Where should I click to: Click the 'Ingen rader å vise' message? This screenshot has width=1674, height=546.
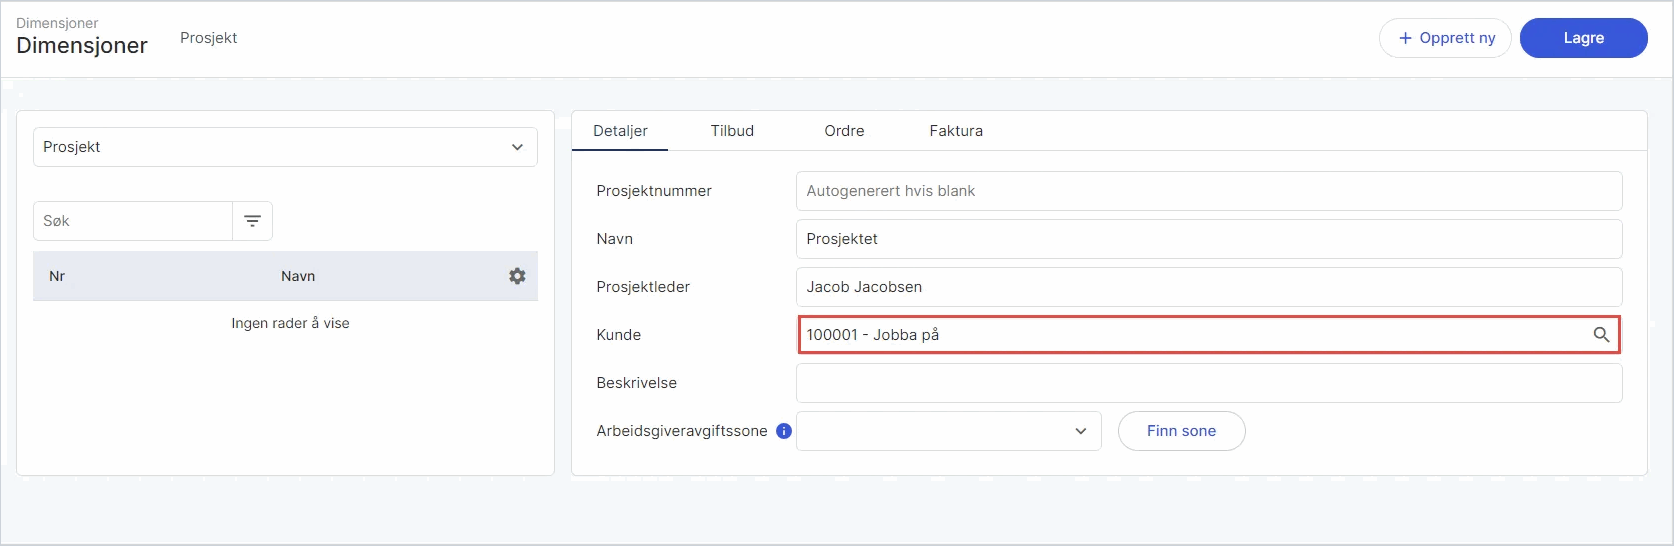(x=290, y=323)
